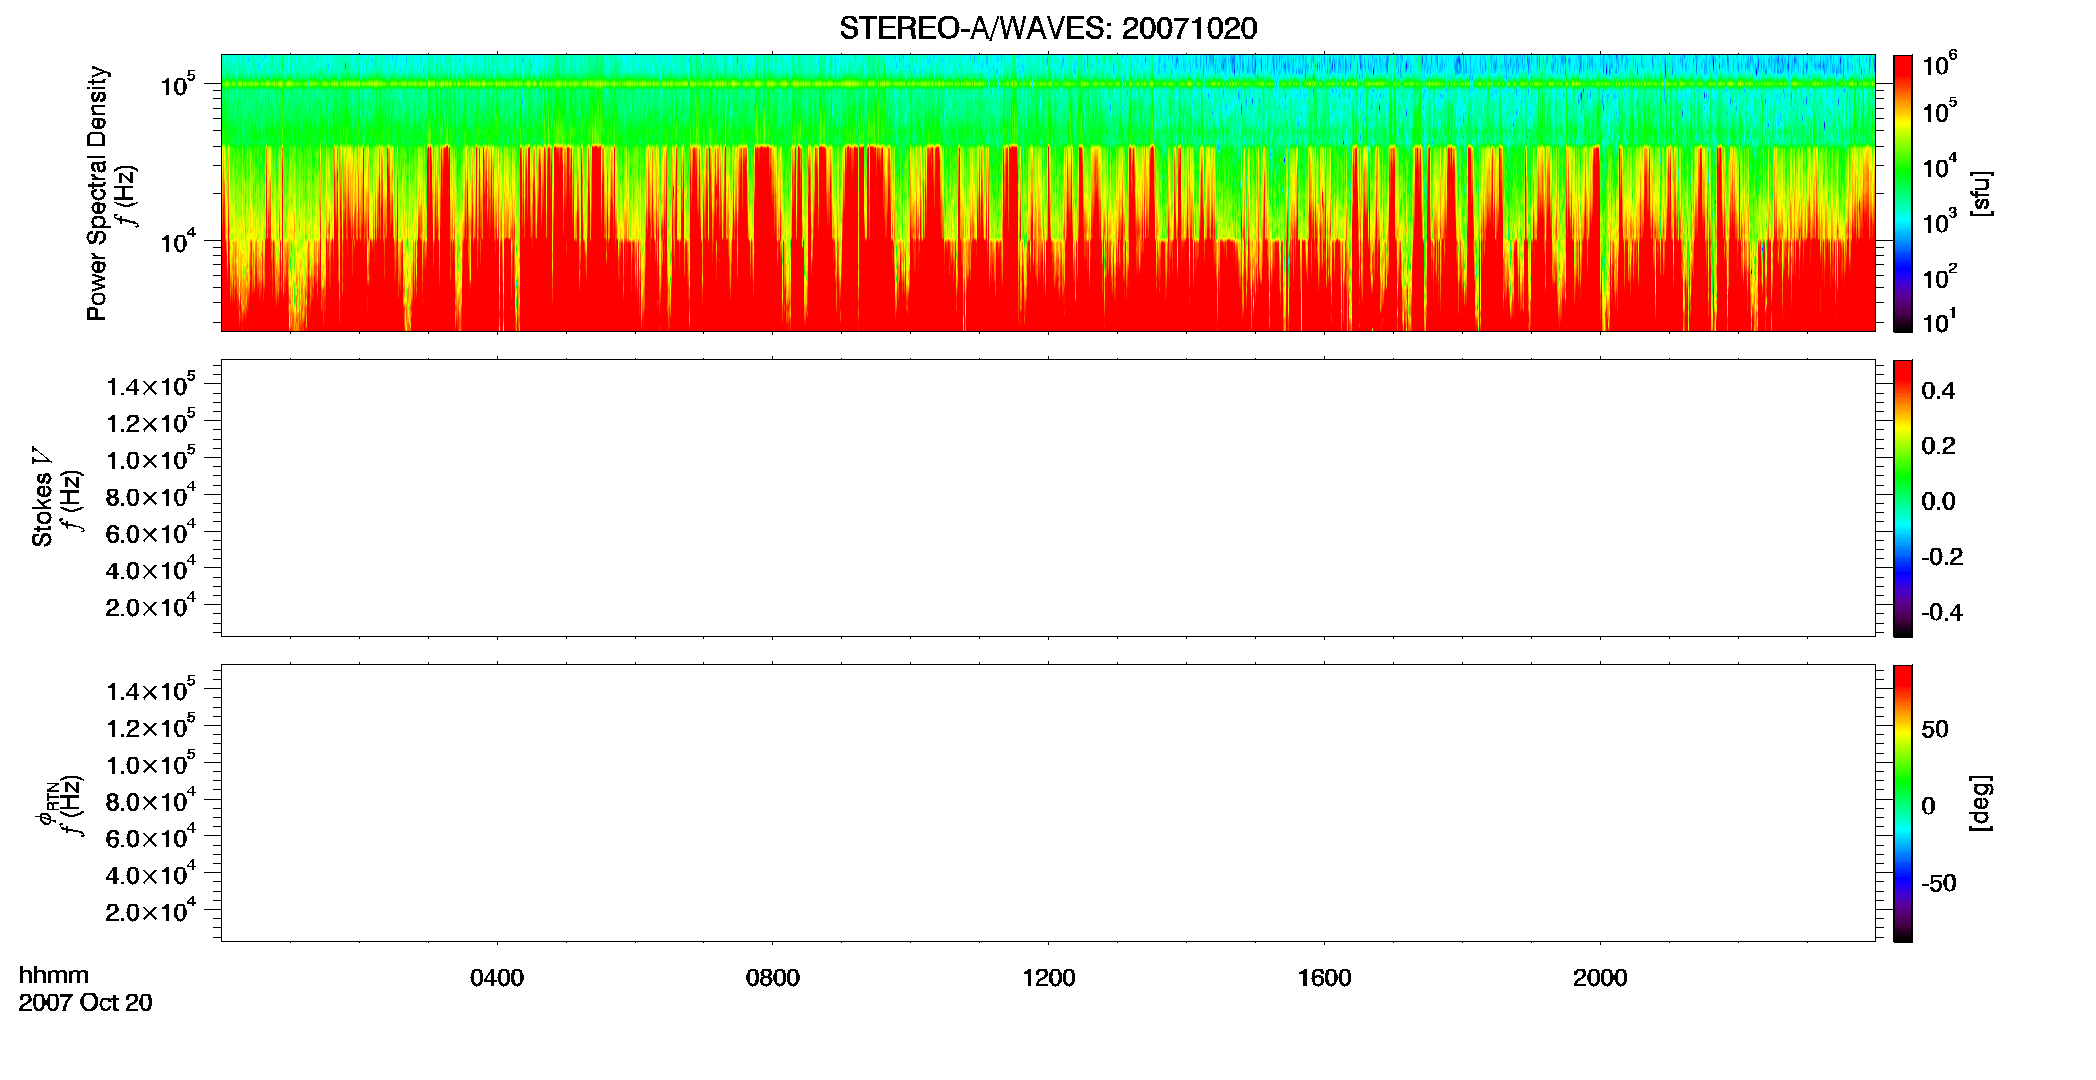Click the Power Spectral Density axis label

pos(97,193)
